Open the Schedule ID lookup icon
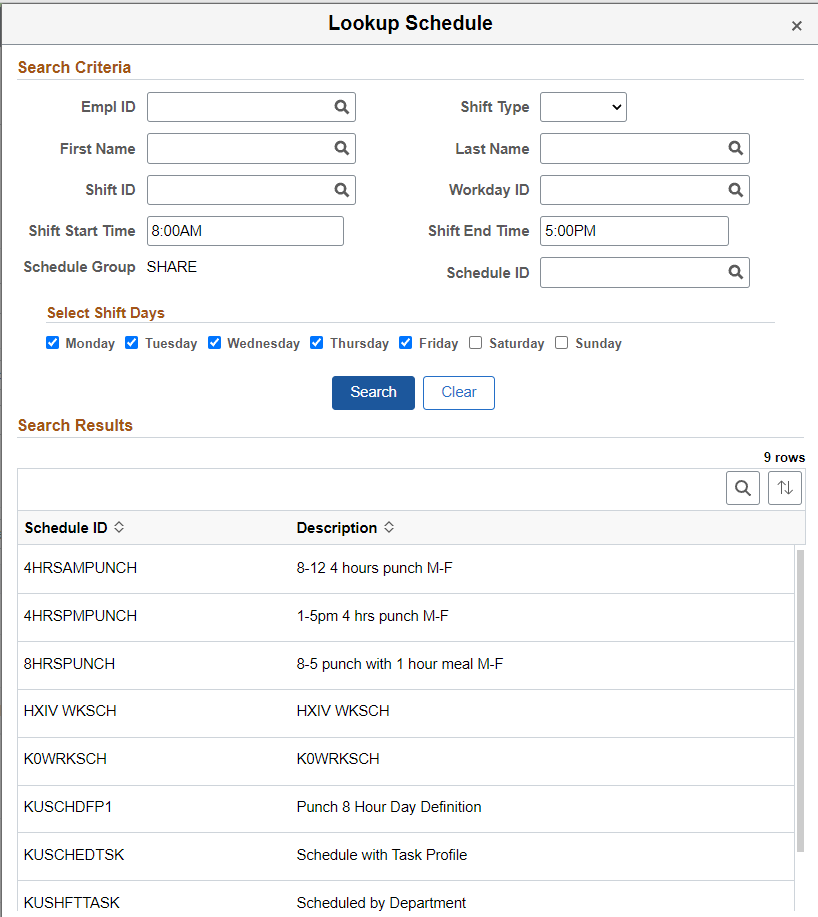818x917 pixels. (735, 272)
